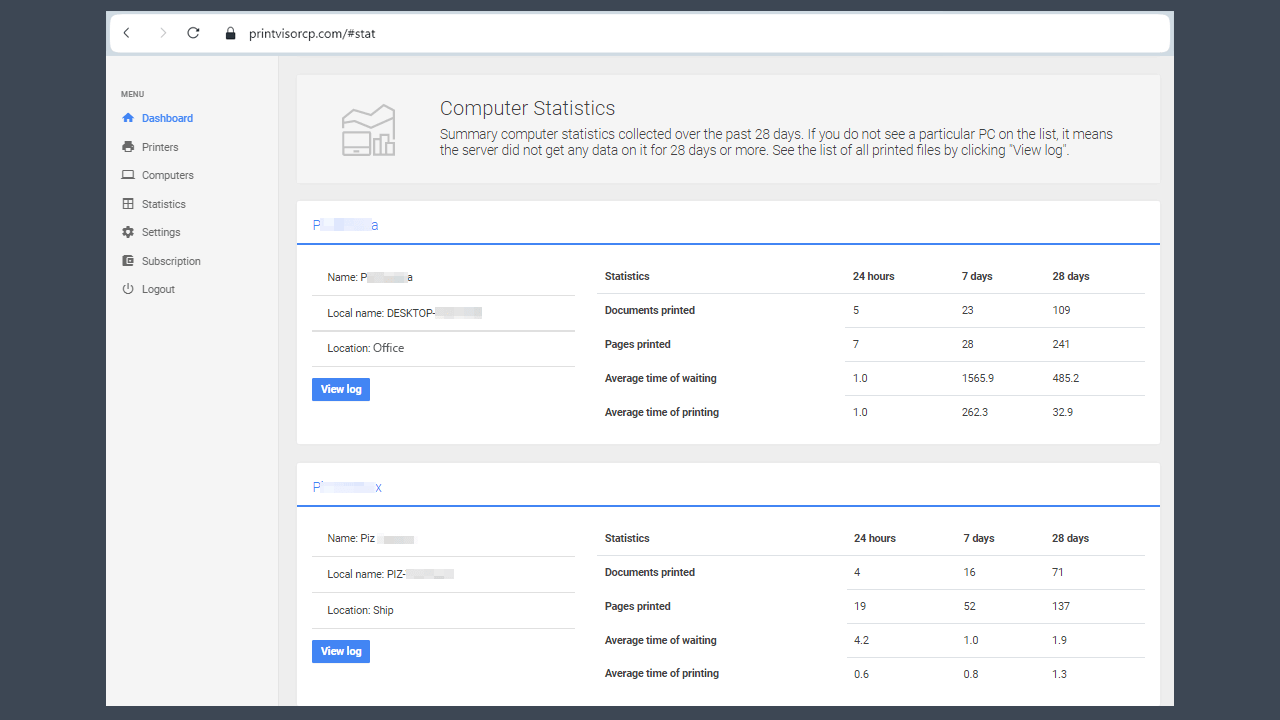Click the Subscription wallet icon in sidebar
The width and height of the screenshot is (1280, 720).
[128, 261]
